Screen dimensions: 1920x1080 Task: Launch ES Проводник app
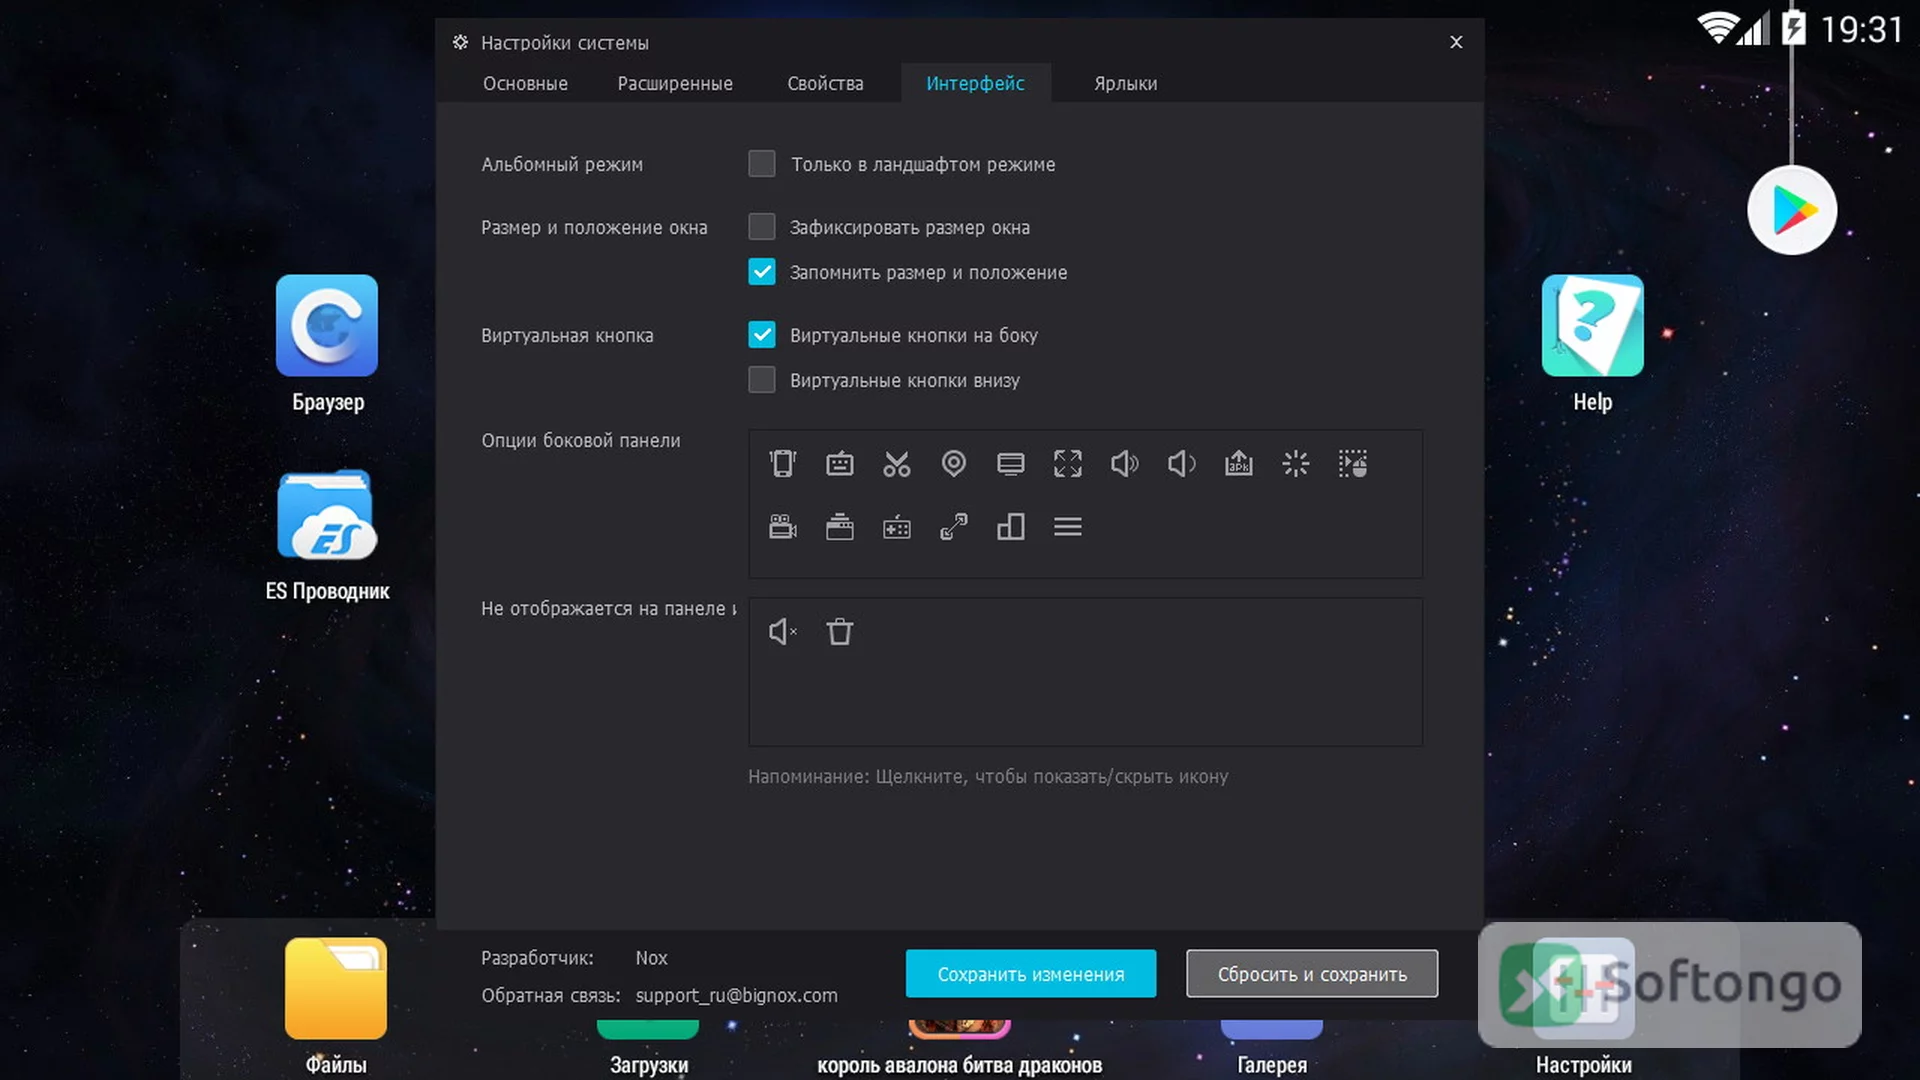point(327,515)
